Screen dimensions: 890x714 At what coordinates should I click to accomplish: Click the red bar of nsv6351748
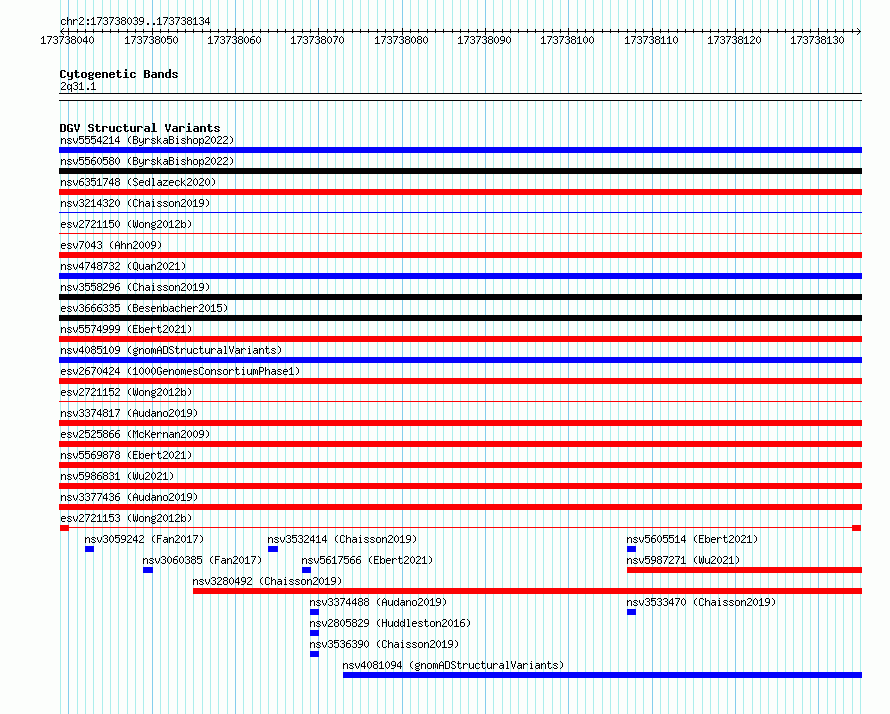pyautogui.click(x=460, y=192)
